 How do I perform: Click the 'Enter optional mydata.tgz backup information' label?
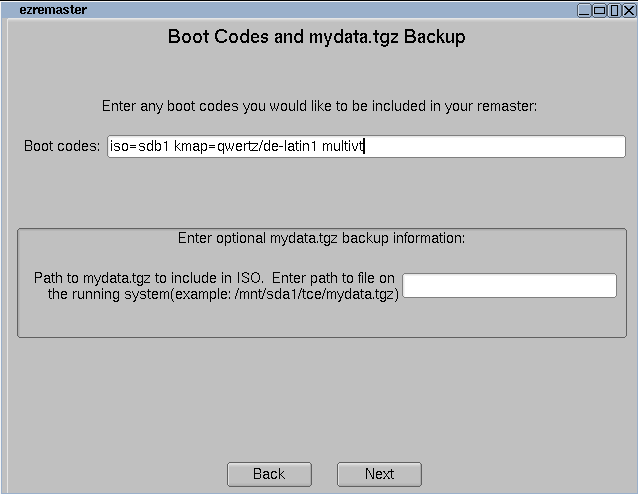pyautogui.click(x=321, y=238)
